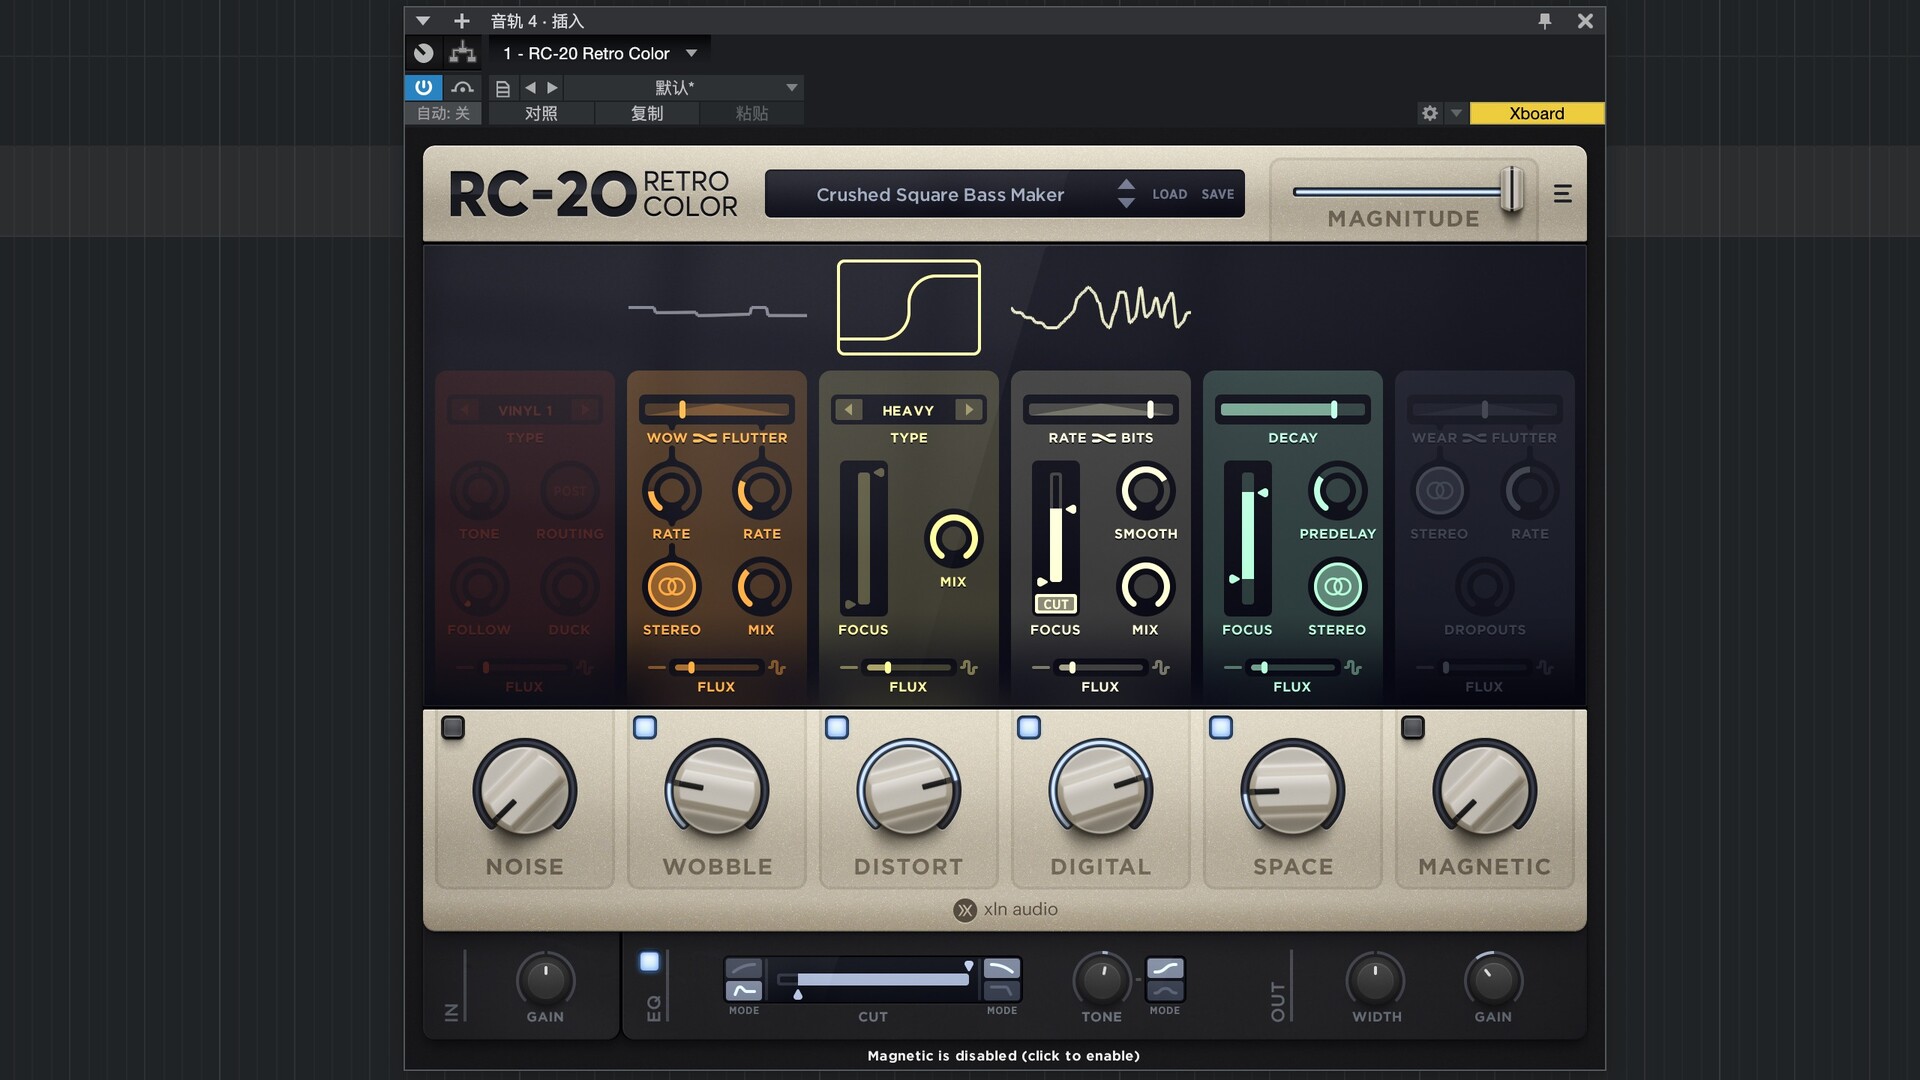Enable the Magnetic module checkbox

(x=1412, y=727)
